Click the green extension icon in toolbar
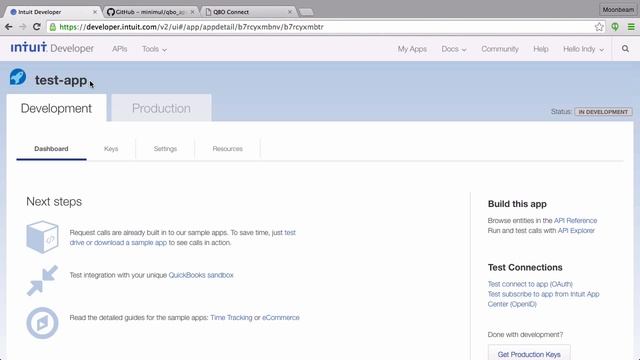The width and height of the screenshot is (640, 360). [x=615, y=27]
